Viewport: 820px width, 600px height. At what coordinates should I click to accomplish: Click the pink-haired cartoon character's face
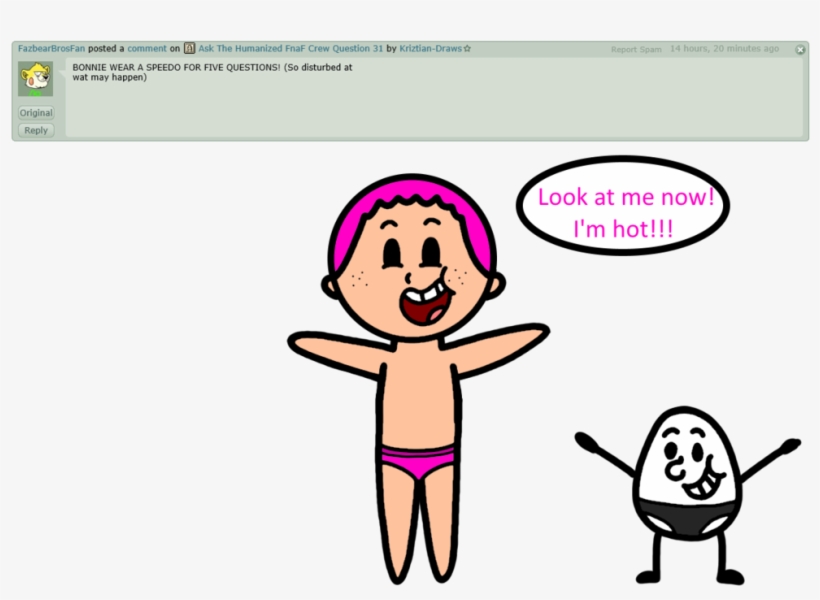click(x=413, y=259)
